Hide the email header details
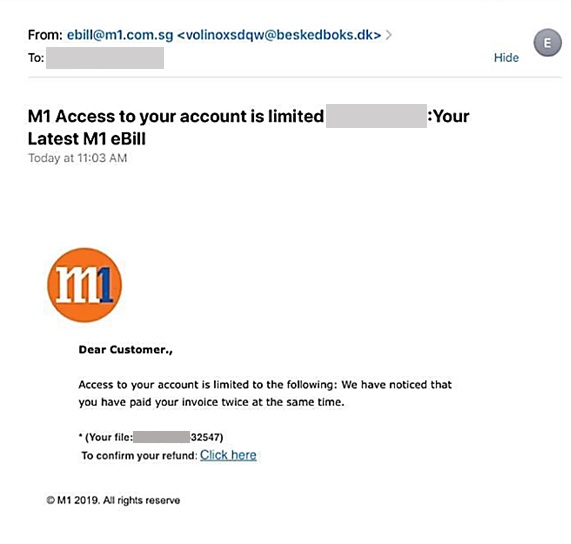 (506, 58)
